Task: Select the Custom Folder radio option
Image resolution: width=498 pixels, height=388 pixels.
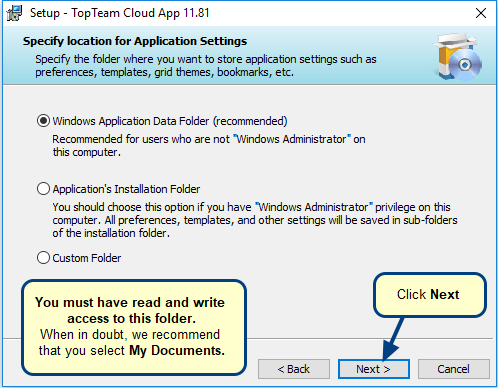Action: [43, 258]
